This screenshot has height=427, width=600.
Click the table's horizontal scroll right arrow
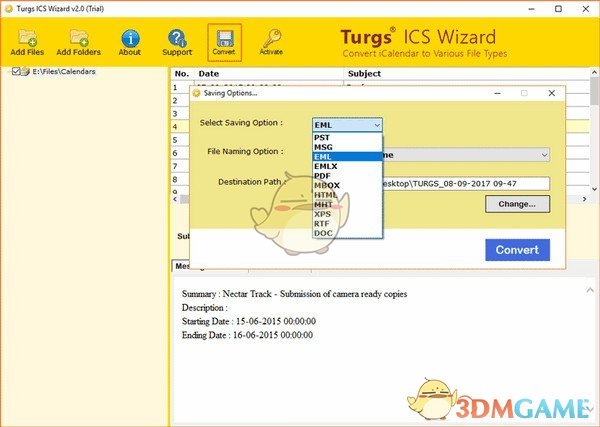tap(584, 199)
